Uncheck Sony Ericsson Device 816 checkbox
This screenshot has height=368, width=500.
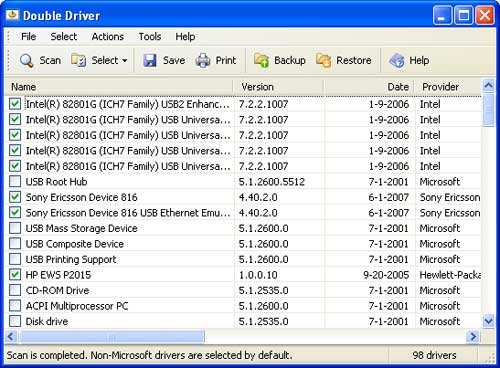click(x=15, y=197)
